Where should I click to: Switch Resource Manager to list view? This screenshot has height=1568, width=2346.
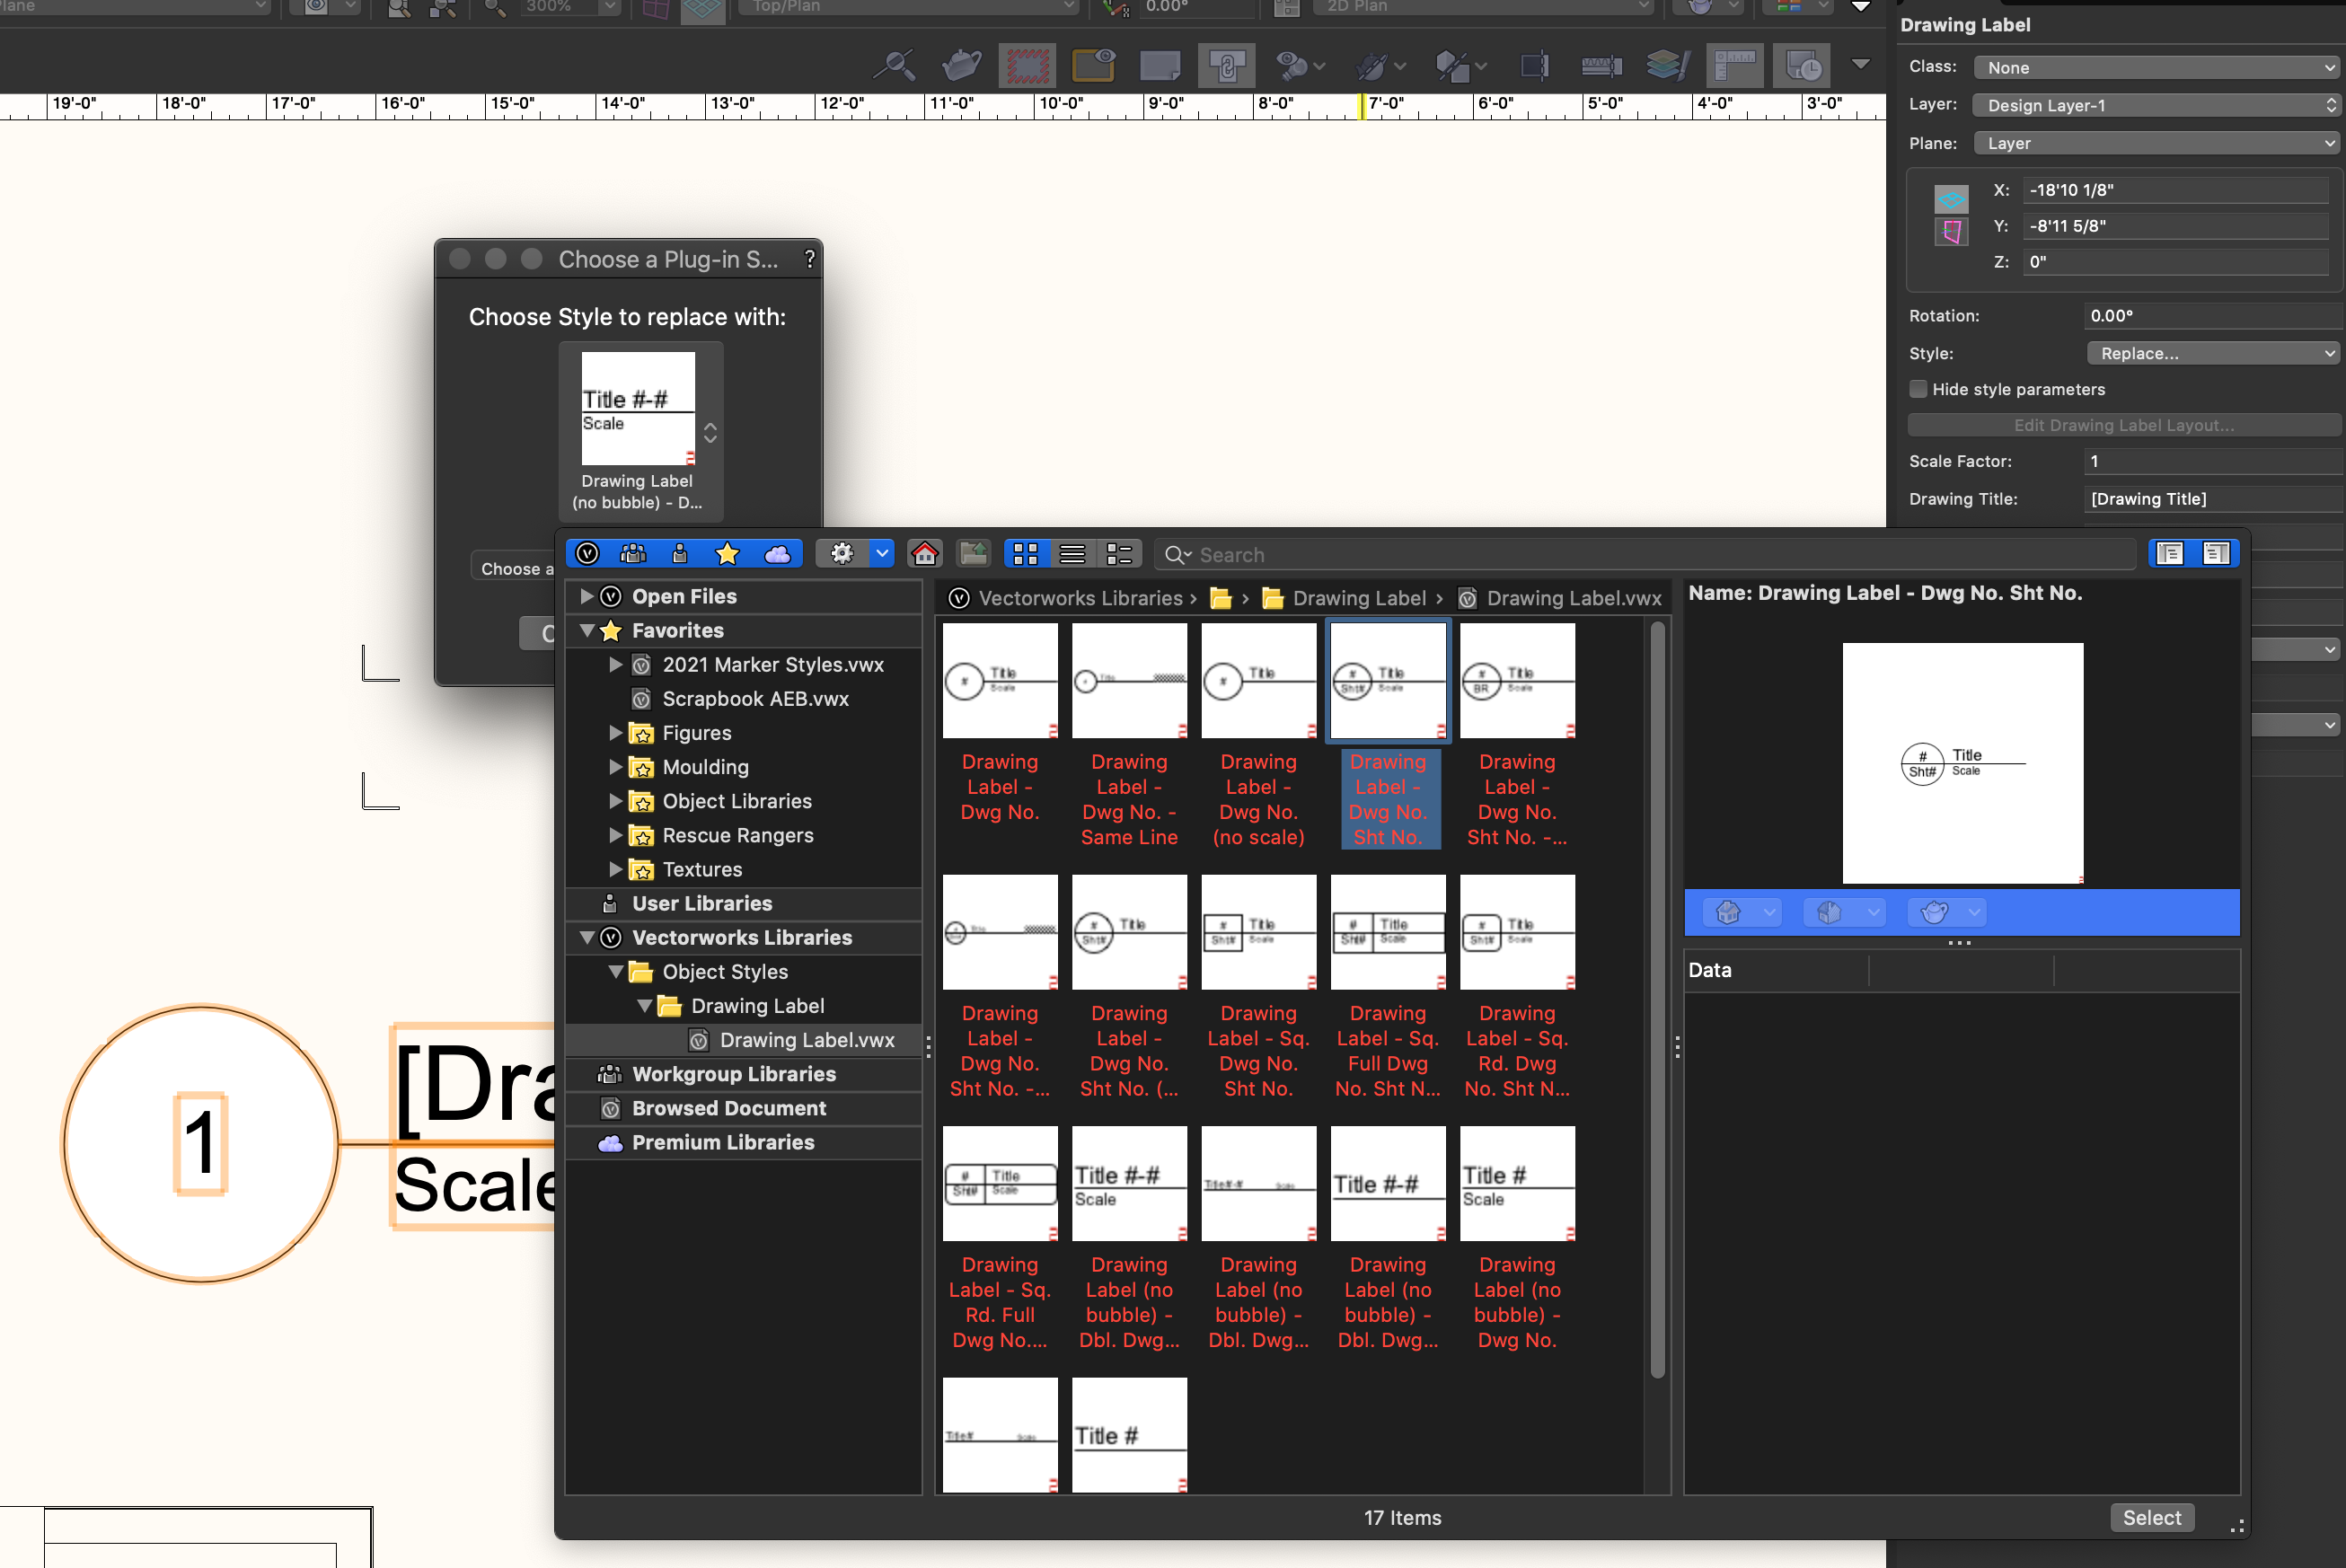pyautogui.click(x=1073, y=553)
